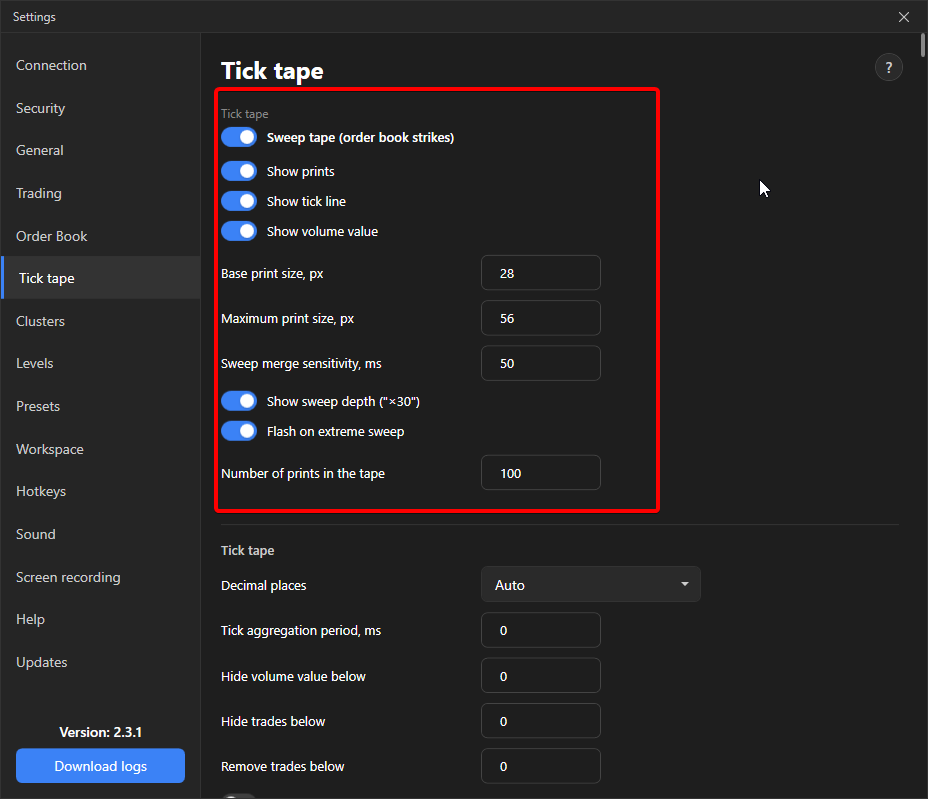Screen dimensions: 928x799
Task: Click the settings panel vertical scrollbar
Action: 923,46
